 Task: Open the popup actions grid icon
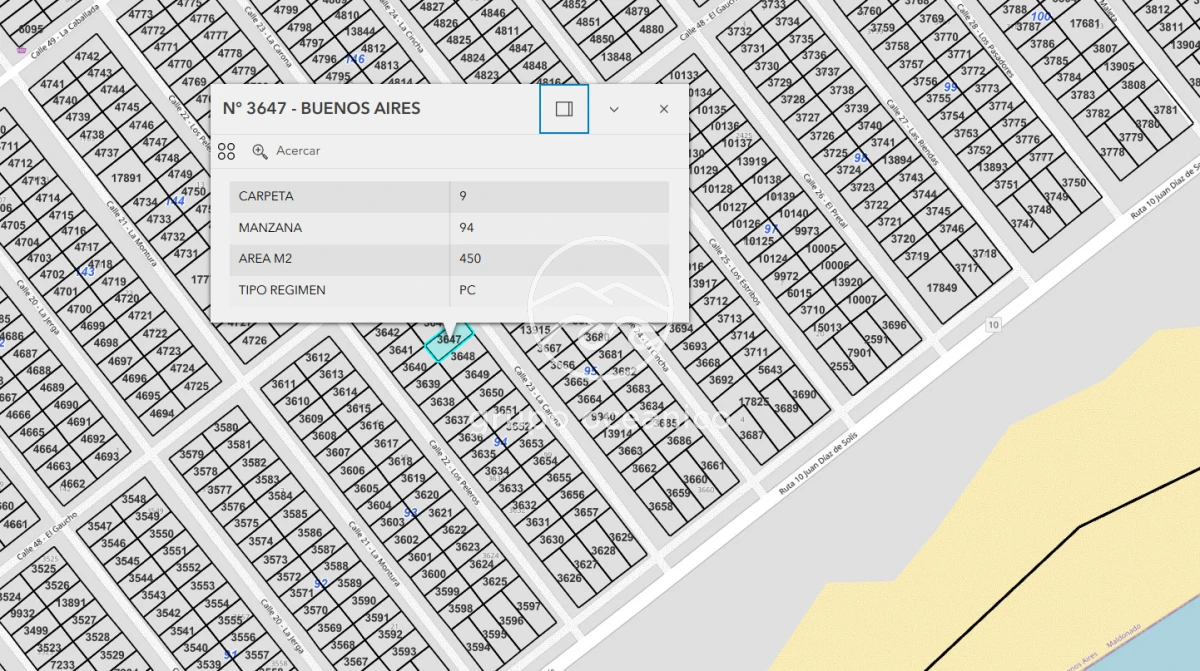226,151
